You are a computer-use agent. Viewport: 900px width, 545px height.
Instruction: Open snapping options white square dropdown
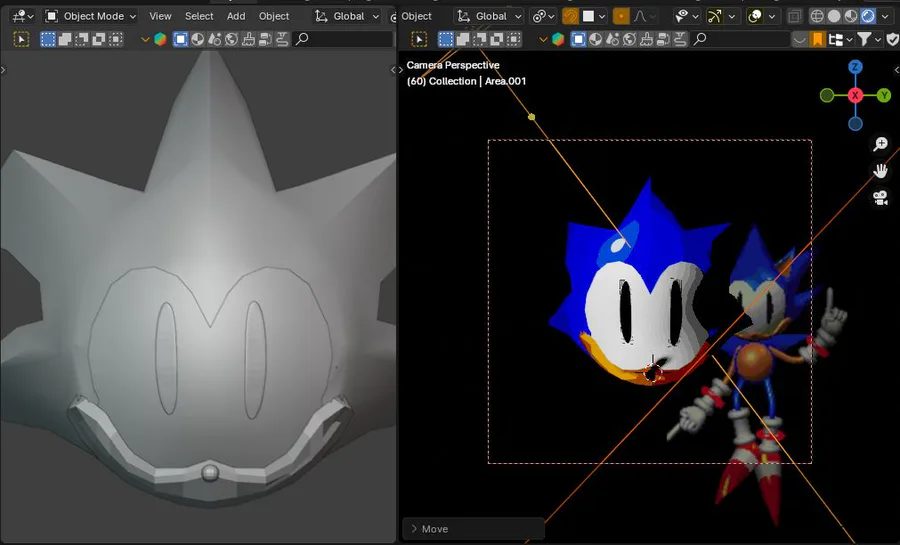point(593,16)
